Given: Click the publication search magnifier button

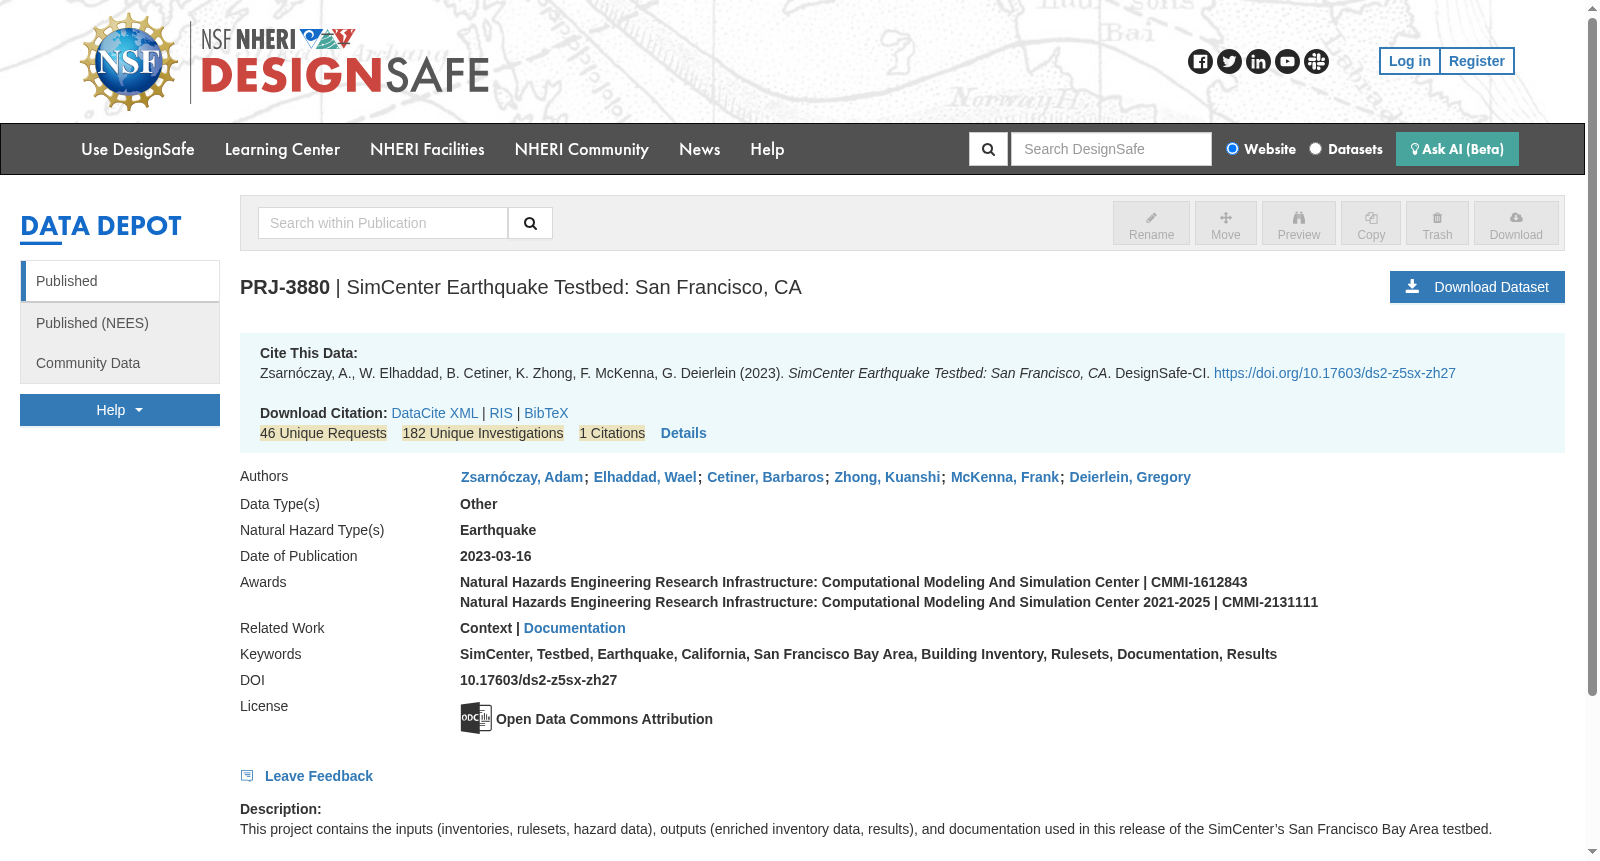Looking at the screenshot, I should pos(530,223).
